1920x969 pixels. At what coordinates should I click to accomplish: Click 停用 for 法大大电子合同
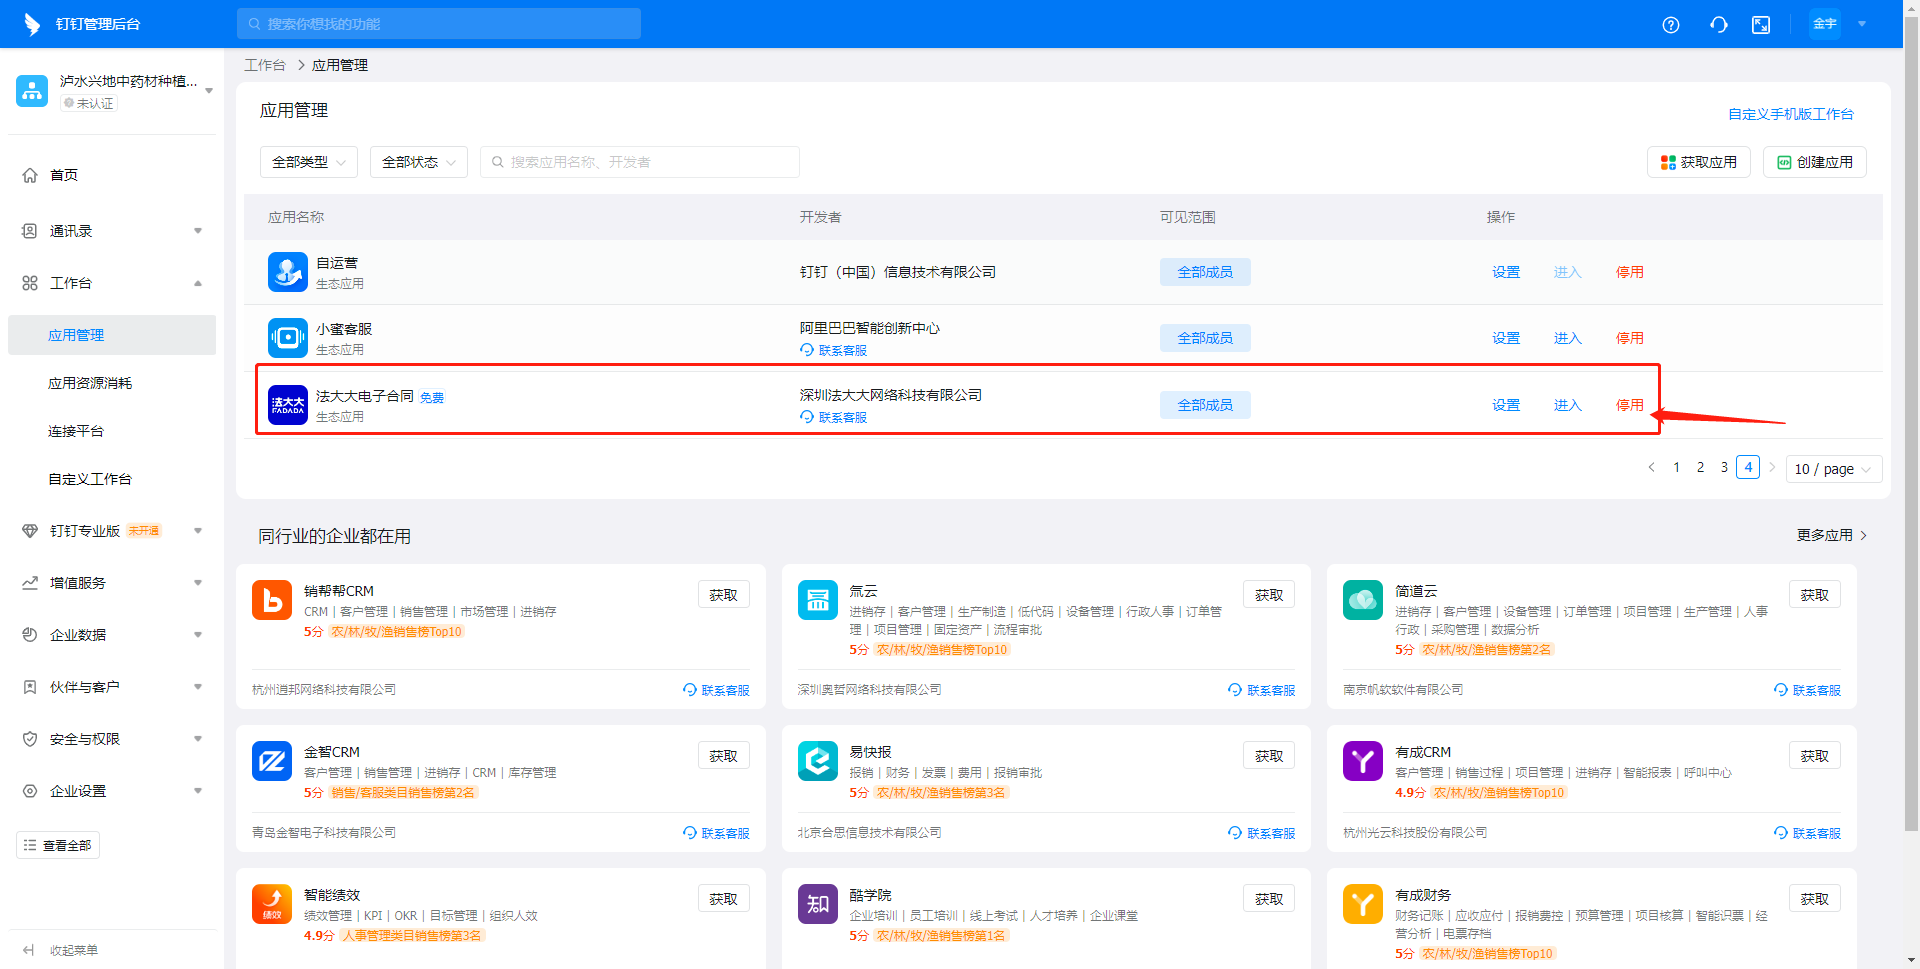pos(1629,405)
